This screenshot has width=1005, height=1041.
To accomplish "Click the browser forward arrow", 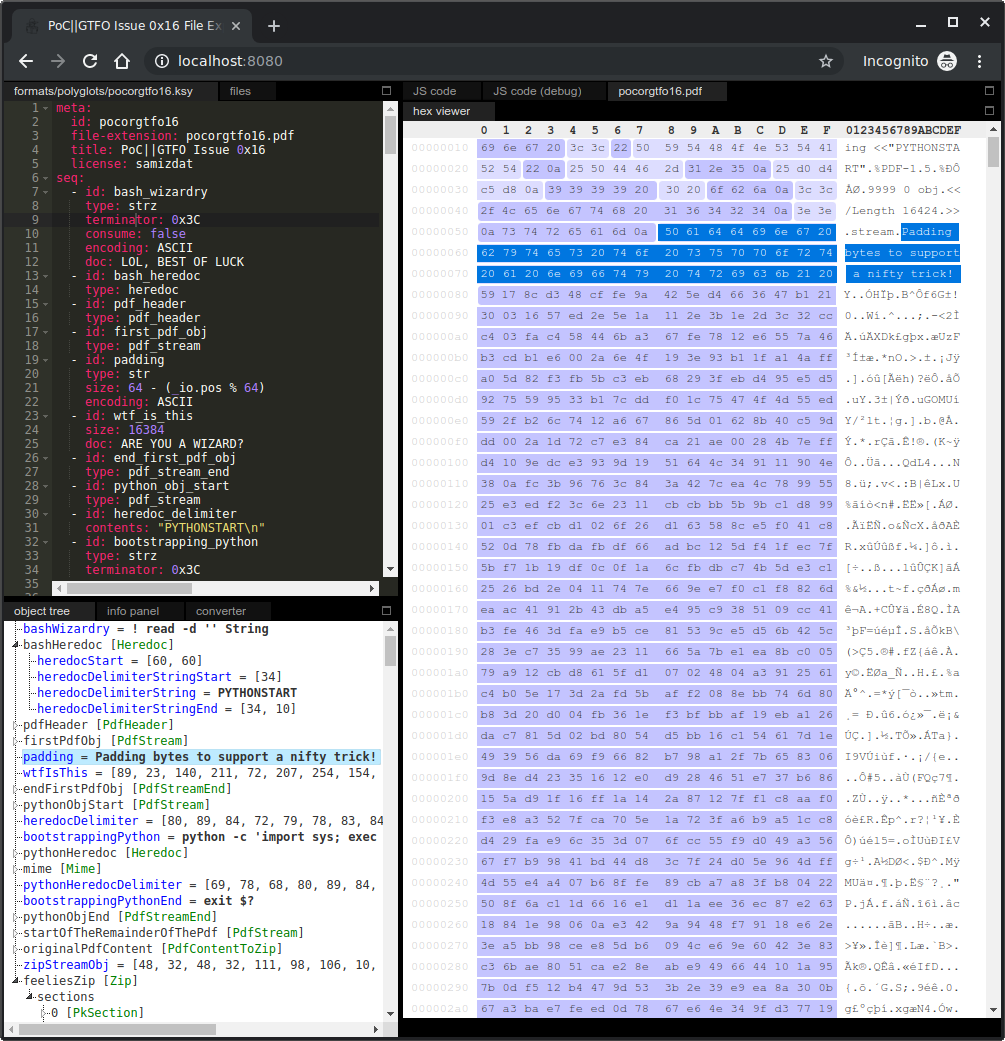I will (58, 61).
